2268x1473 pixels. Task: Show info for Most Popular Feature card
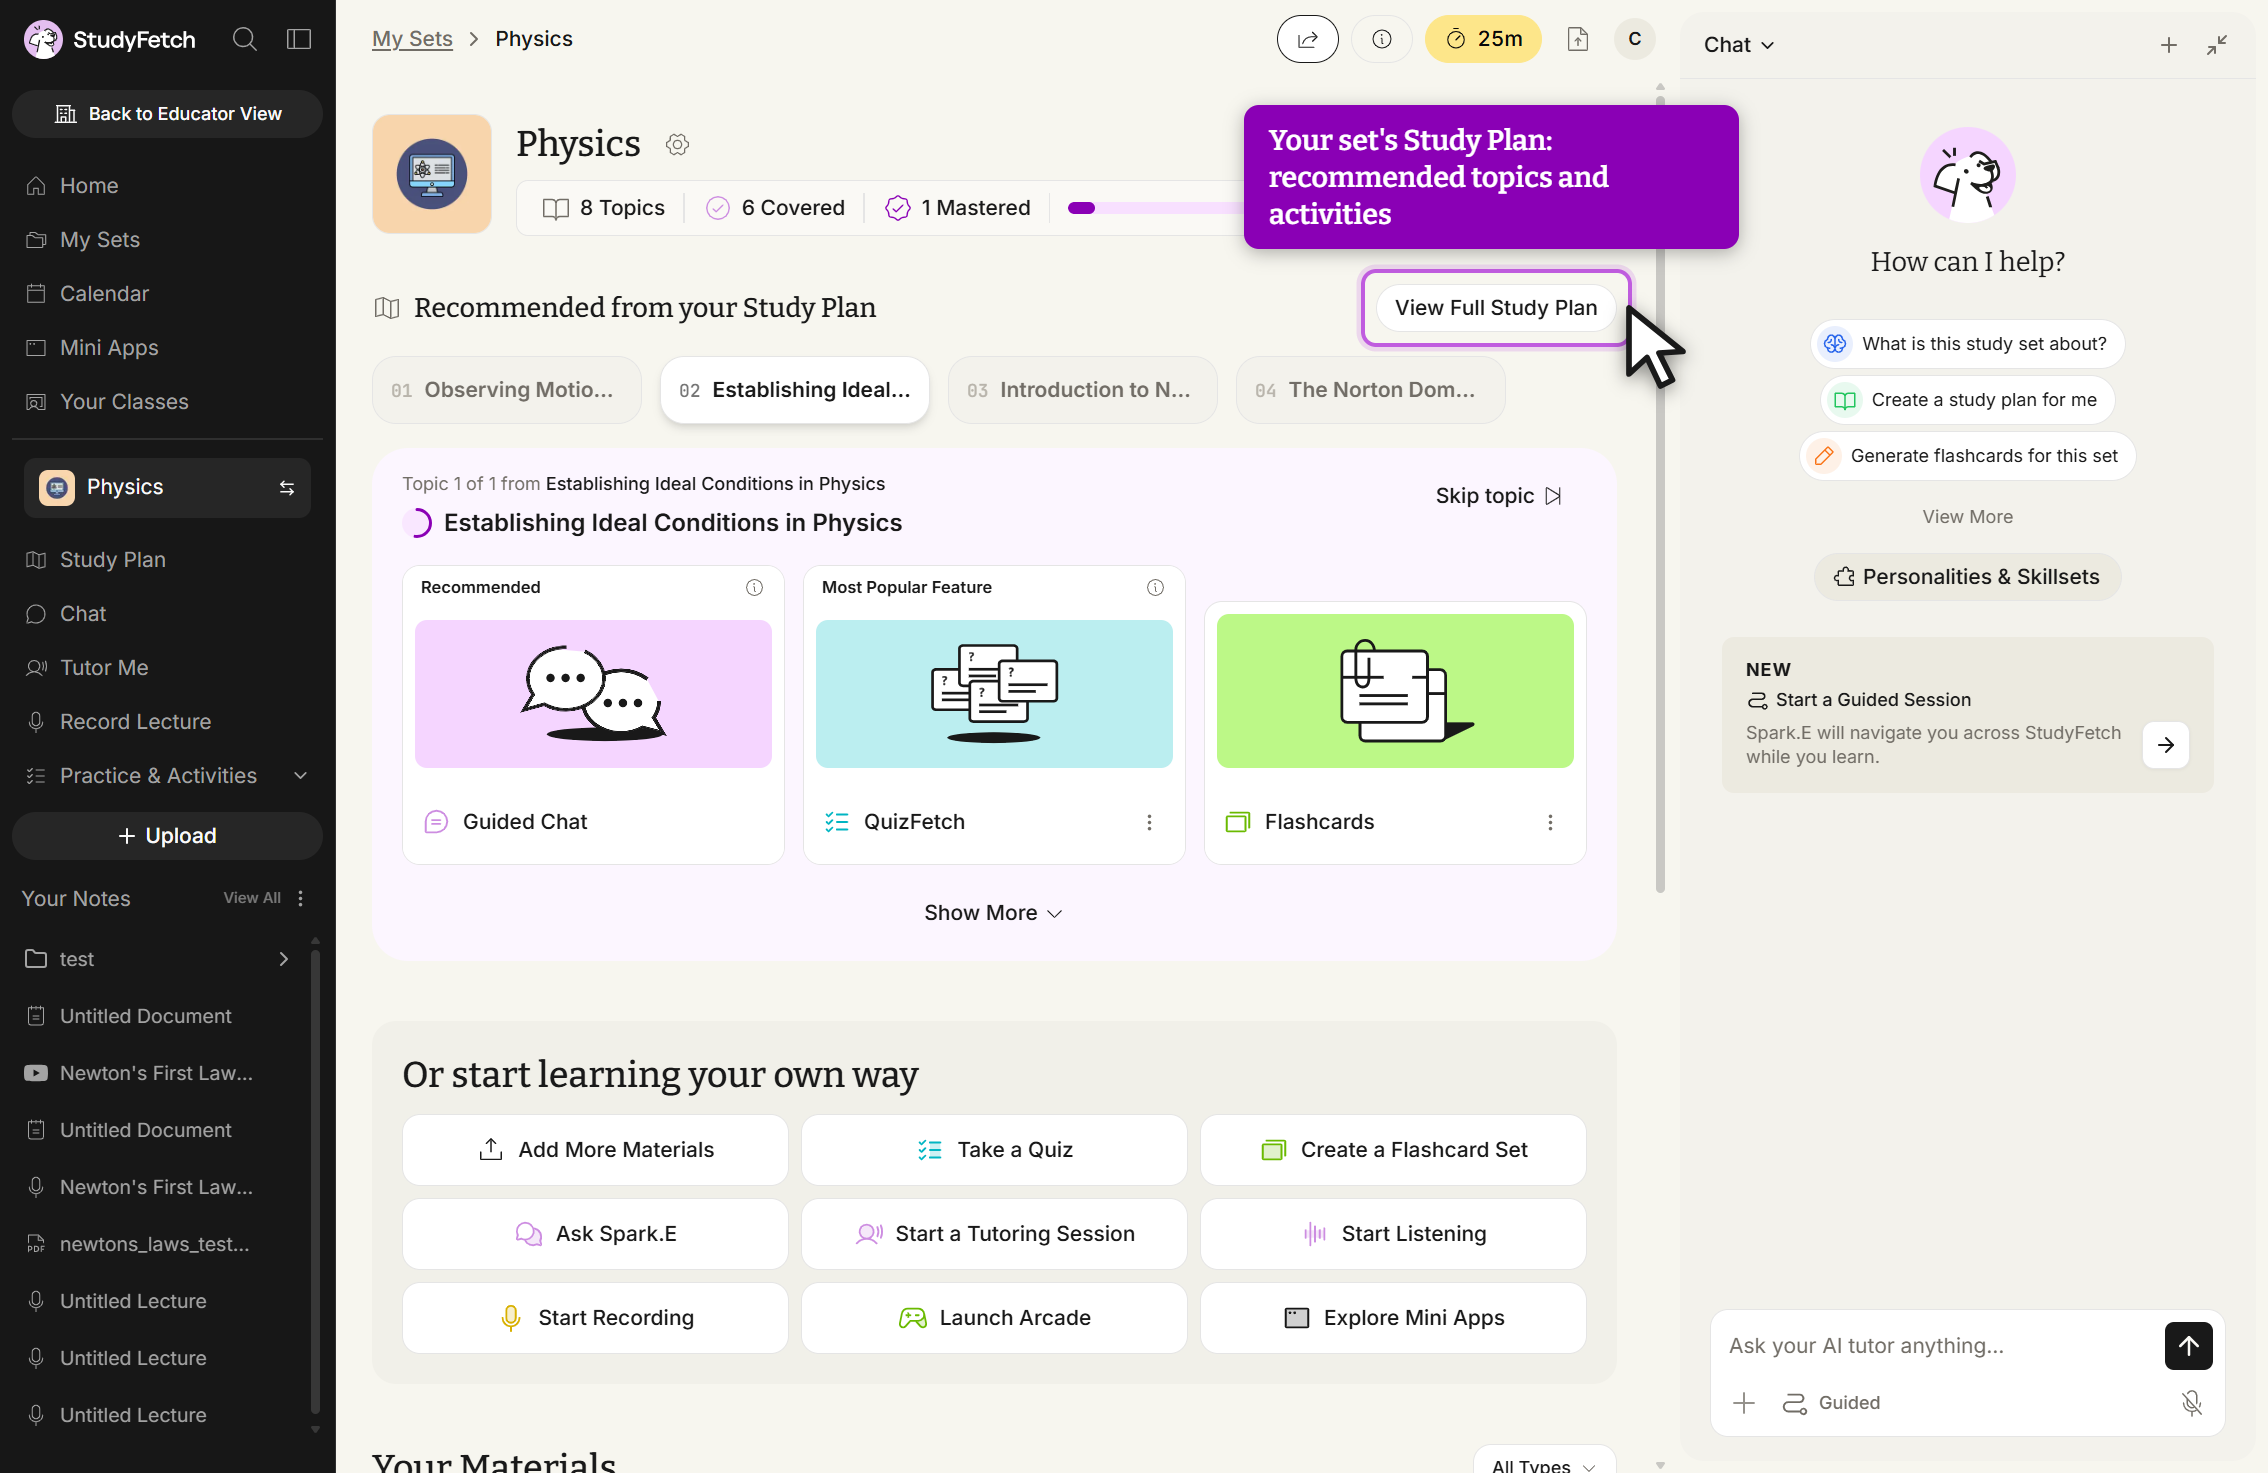click(x=1155, y=587)
